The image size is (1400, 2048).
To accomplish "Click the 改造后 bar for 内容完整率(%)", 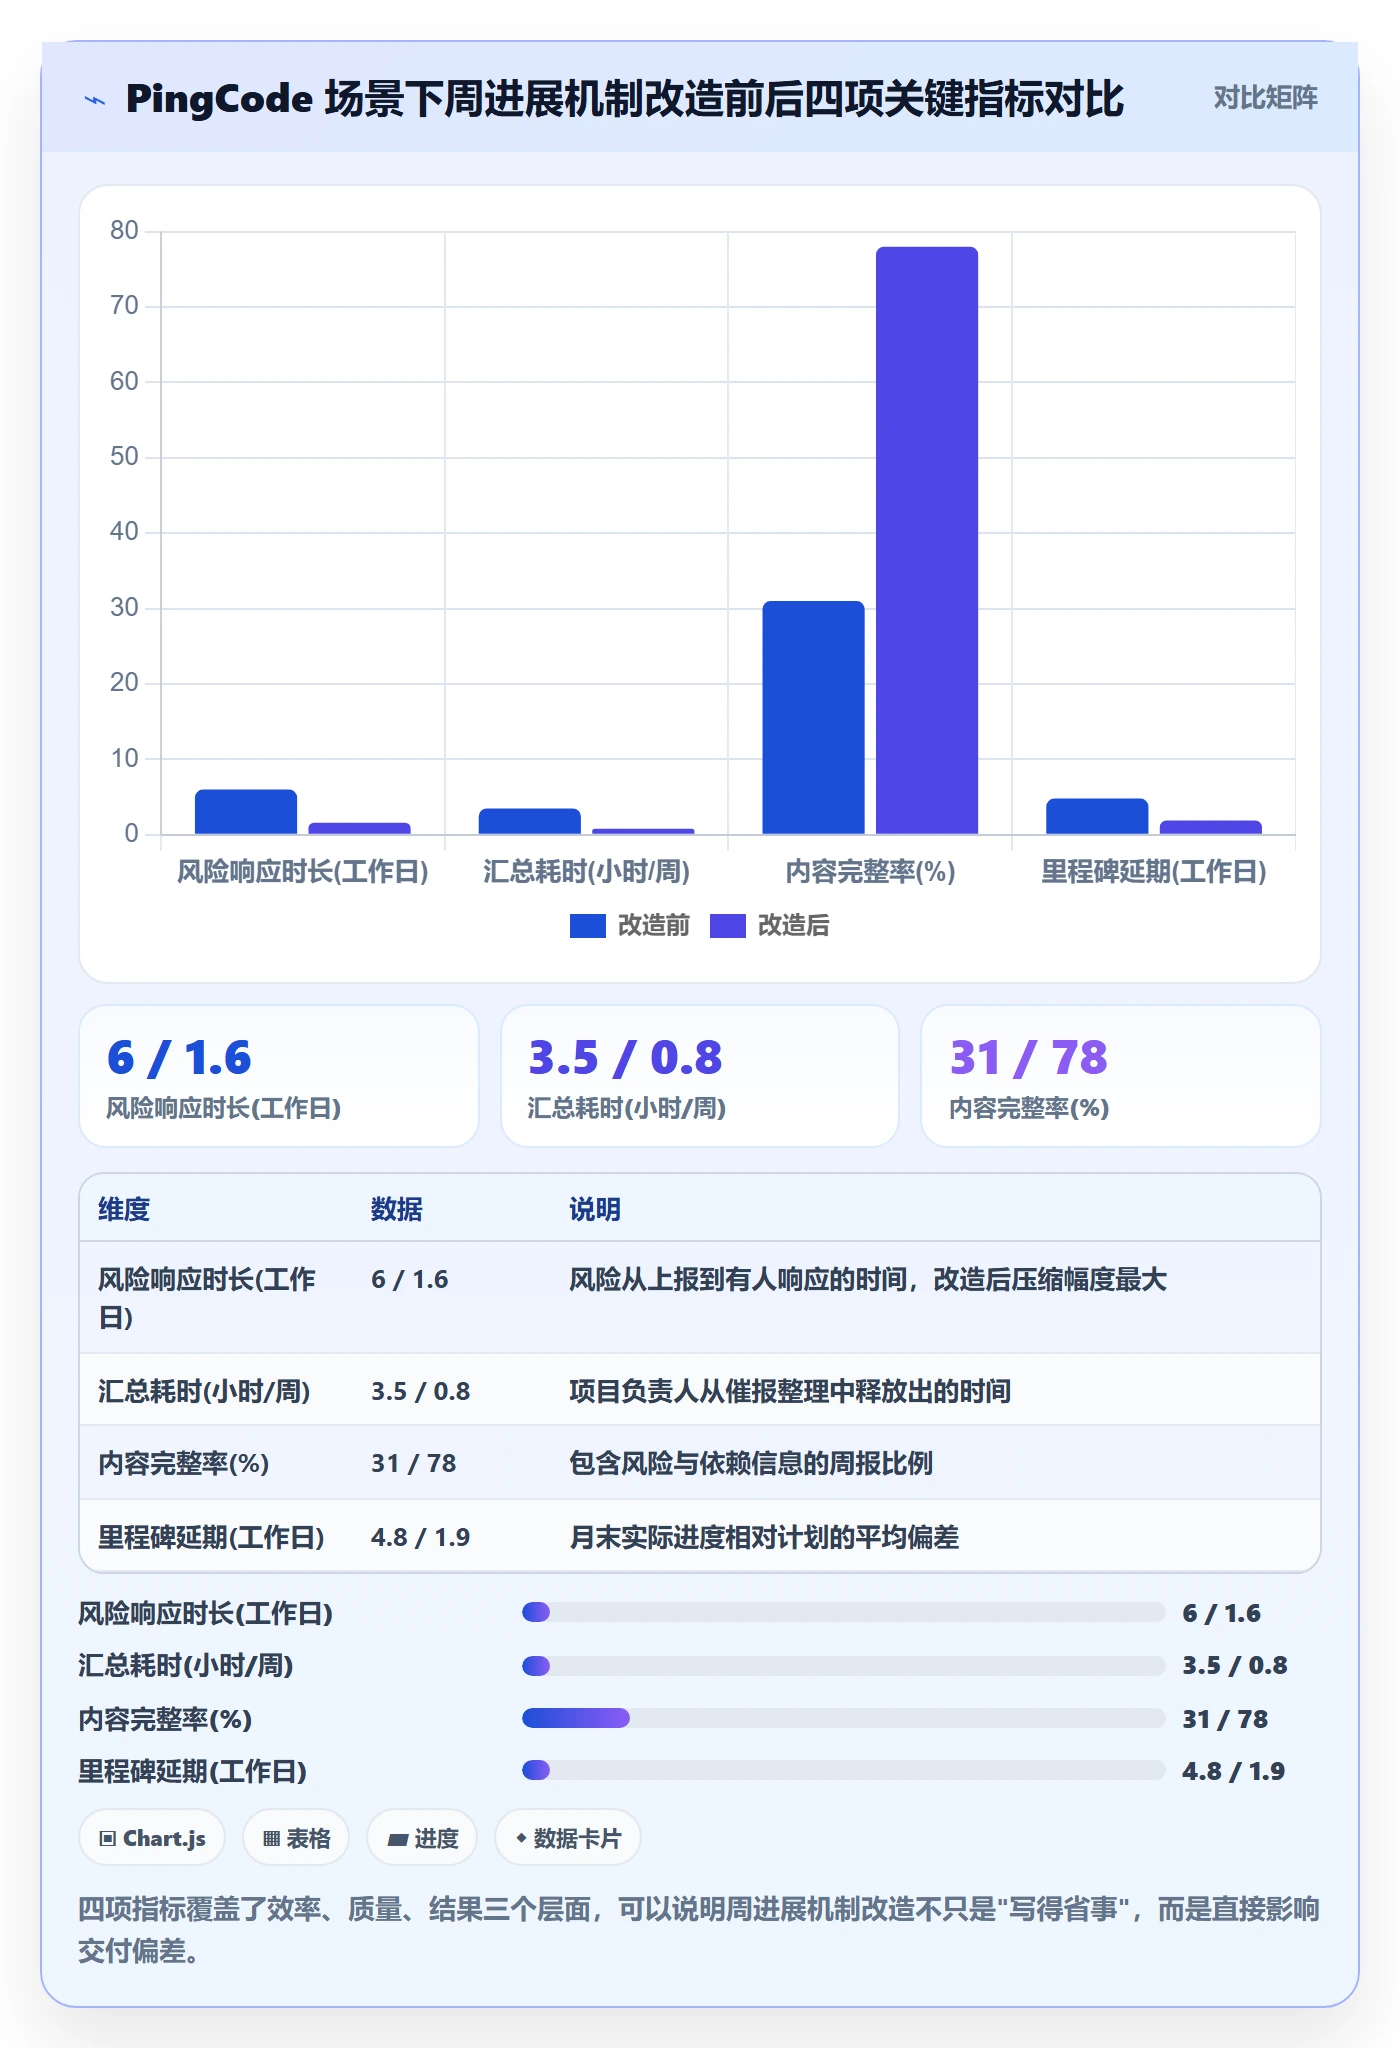I will click(x=927, y=540).
